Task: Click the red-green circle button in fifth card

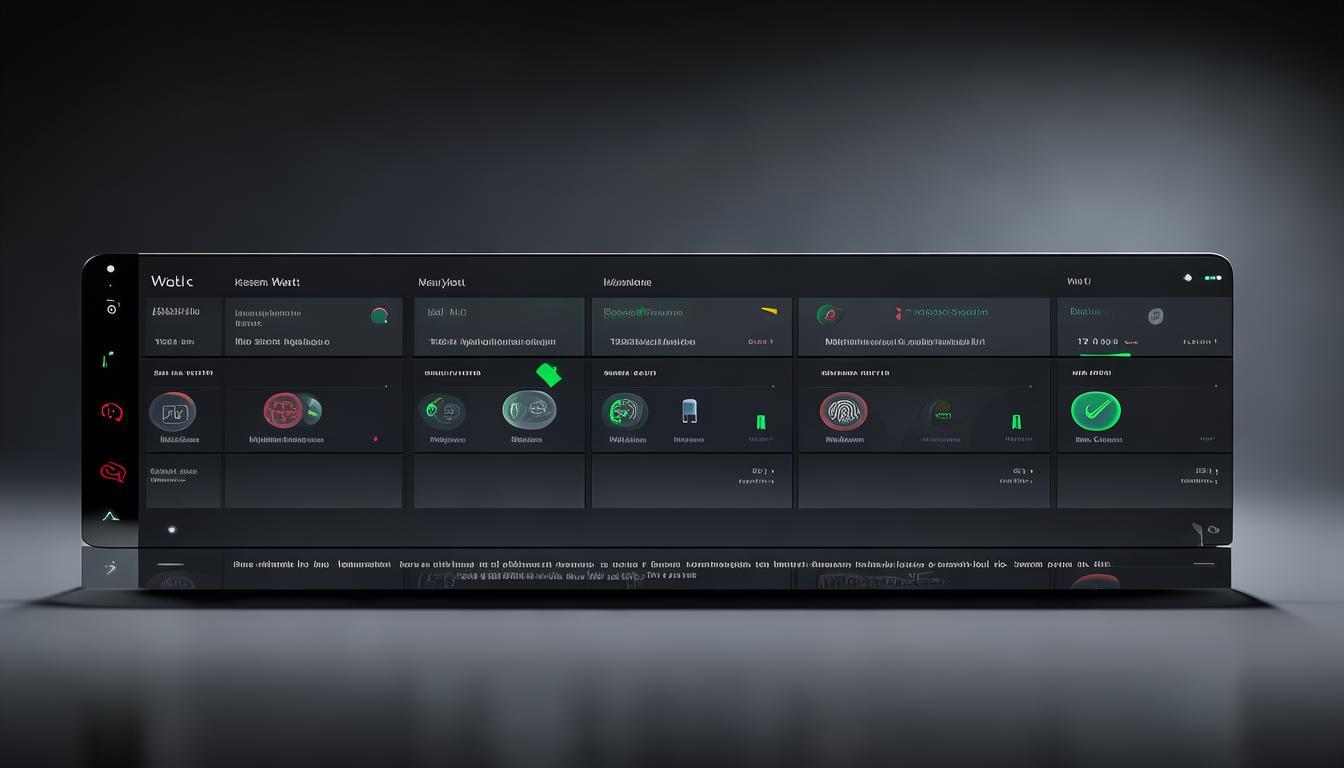Action: pos(829,315)
